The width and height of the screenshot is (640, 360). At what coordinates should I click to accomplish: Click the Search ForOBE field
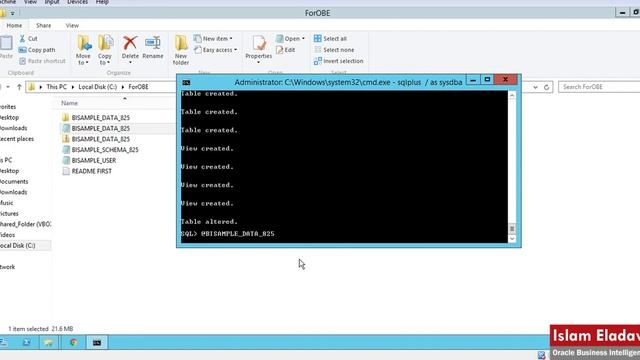click(599, 87)
